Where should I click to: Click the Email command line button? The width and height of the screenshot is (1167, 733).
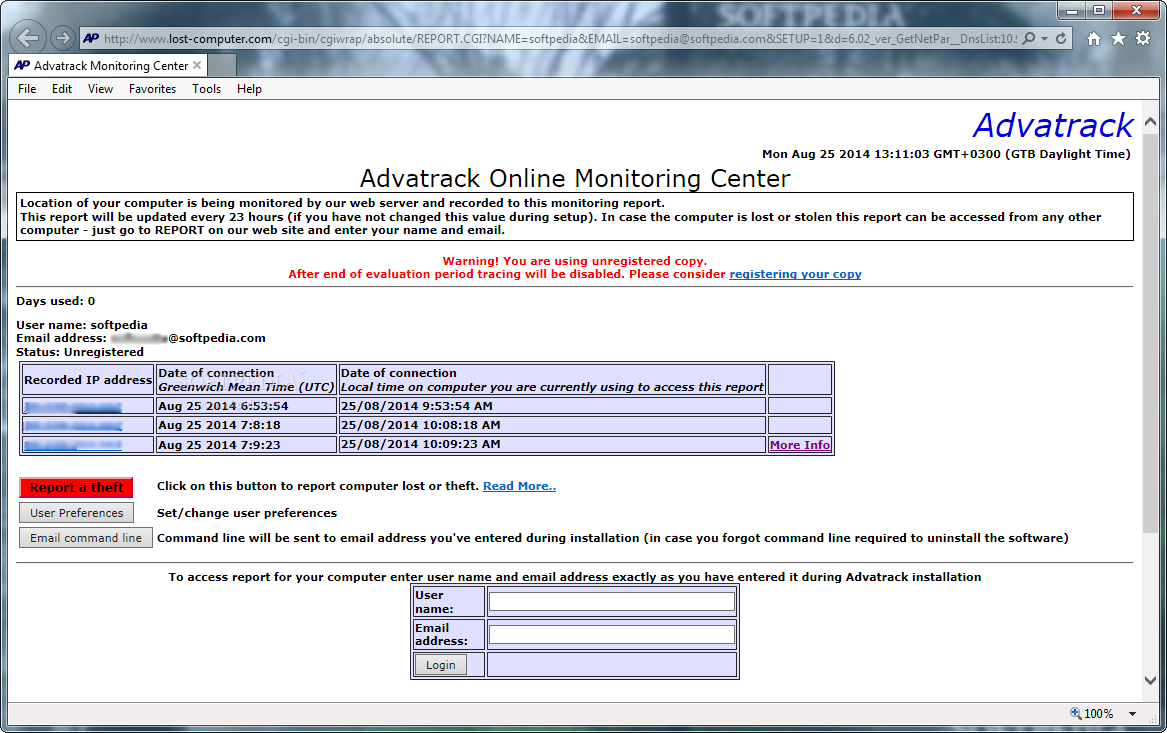tap(86, 538)
